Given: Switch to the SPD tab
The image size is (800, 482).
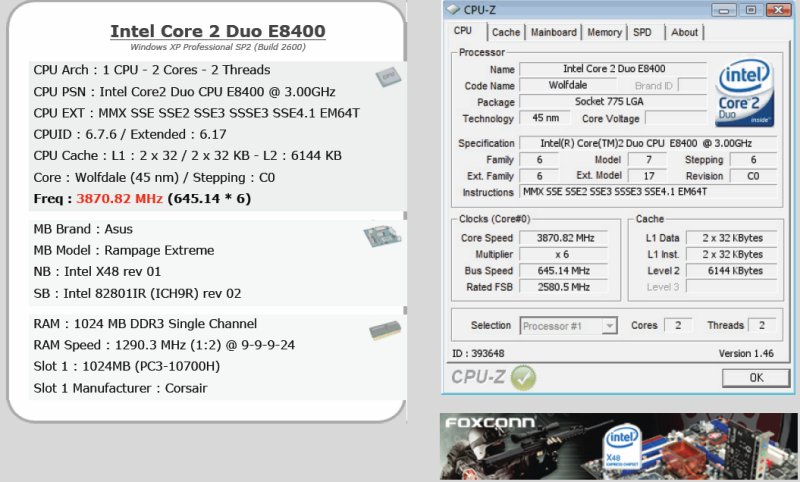Looking at the screenshot, I should 642,32.
